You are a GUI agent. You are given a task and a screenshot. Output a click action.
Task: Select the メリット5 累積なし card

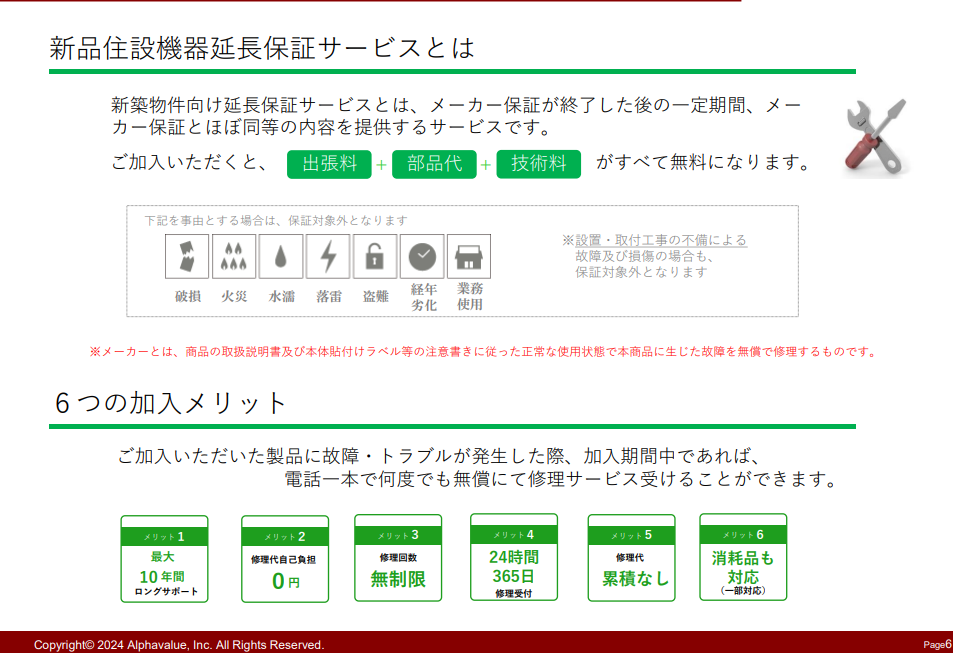(x=631, y=558)
